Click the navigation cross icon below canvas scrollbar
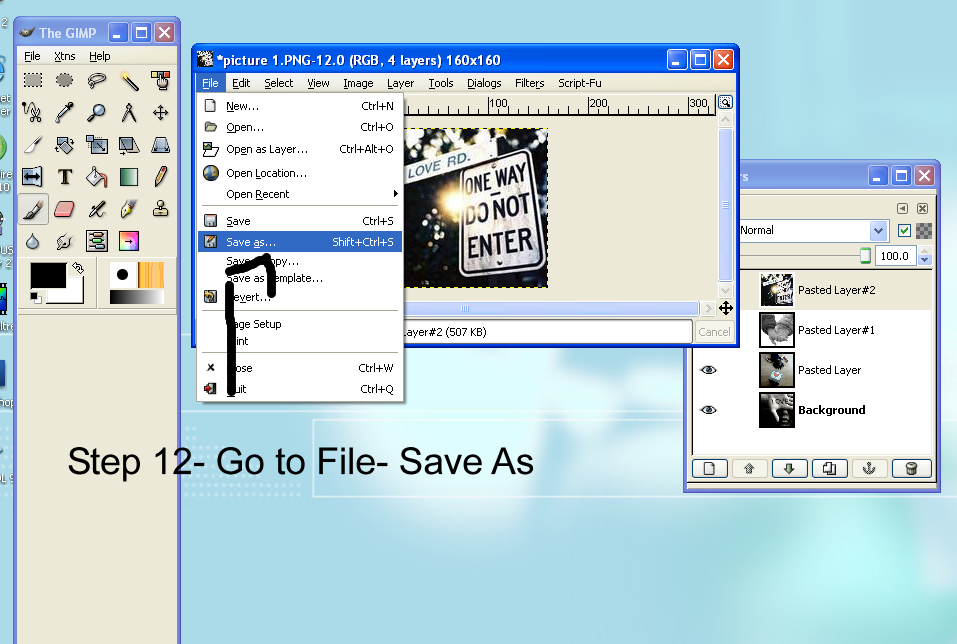957x644 pixels. click(x=726, y=308)
